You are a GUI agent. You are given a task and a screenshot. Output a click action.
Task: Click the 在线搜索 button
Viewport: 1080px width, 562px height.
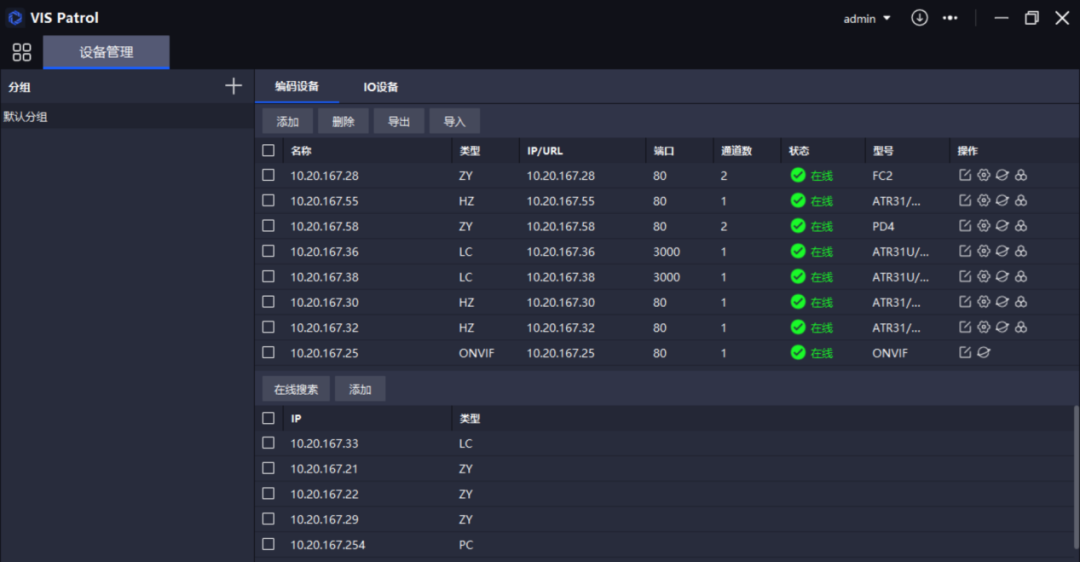point(295,389)
